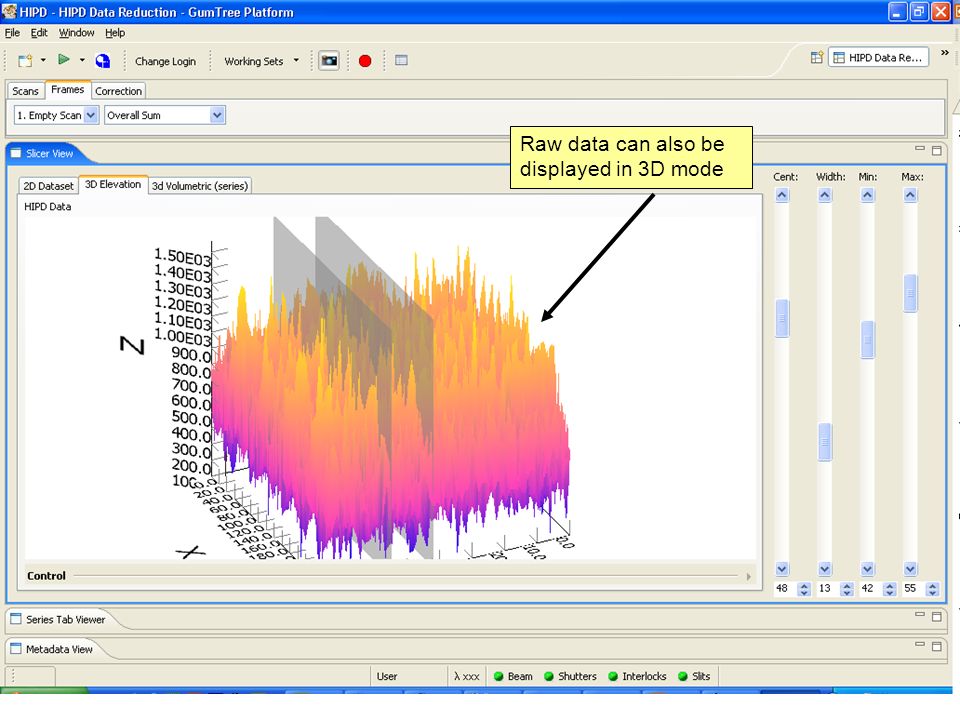Image resolution: width=960 pixels, height=720 pixels.
Task: Click the stepper arrows beside value 55
Action: 932,589
